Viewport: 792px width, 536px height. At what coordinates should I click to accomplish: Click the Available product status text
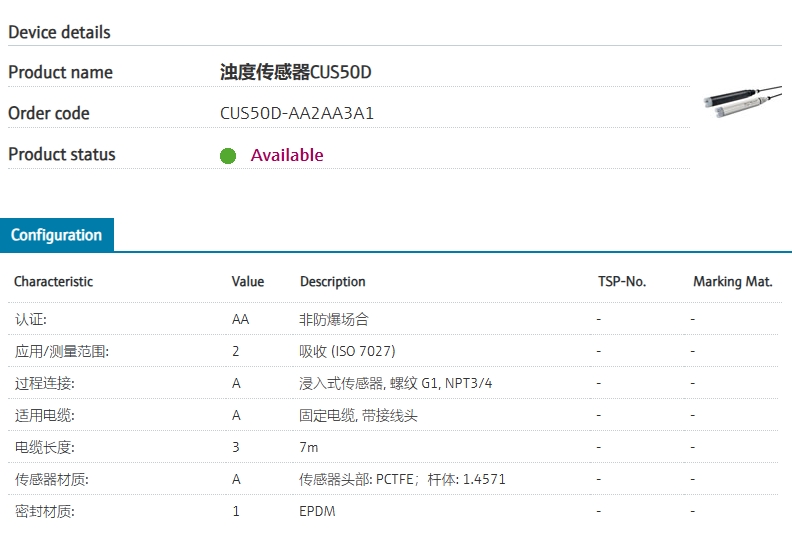(287, 155)
